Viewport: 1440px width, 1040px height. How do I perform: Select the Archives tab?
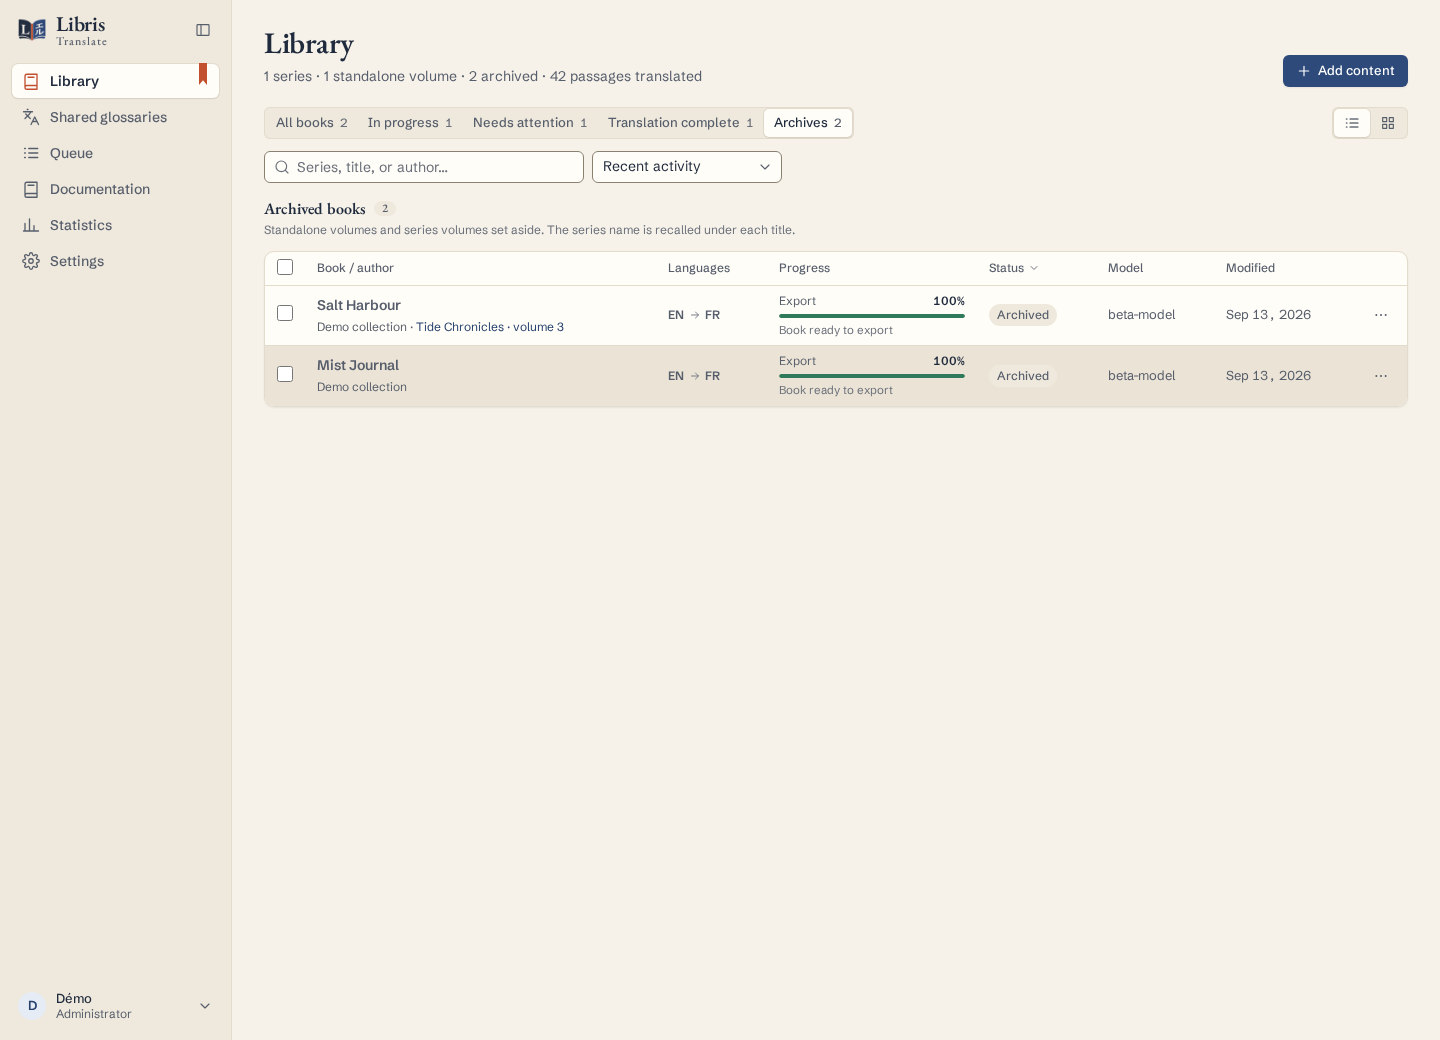[x=808, y=123]
